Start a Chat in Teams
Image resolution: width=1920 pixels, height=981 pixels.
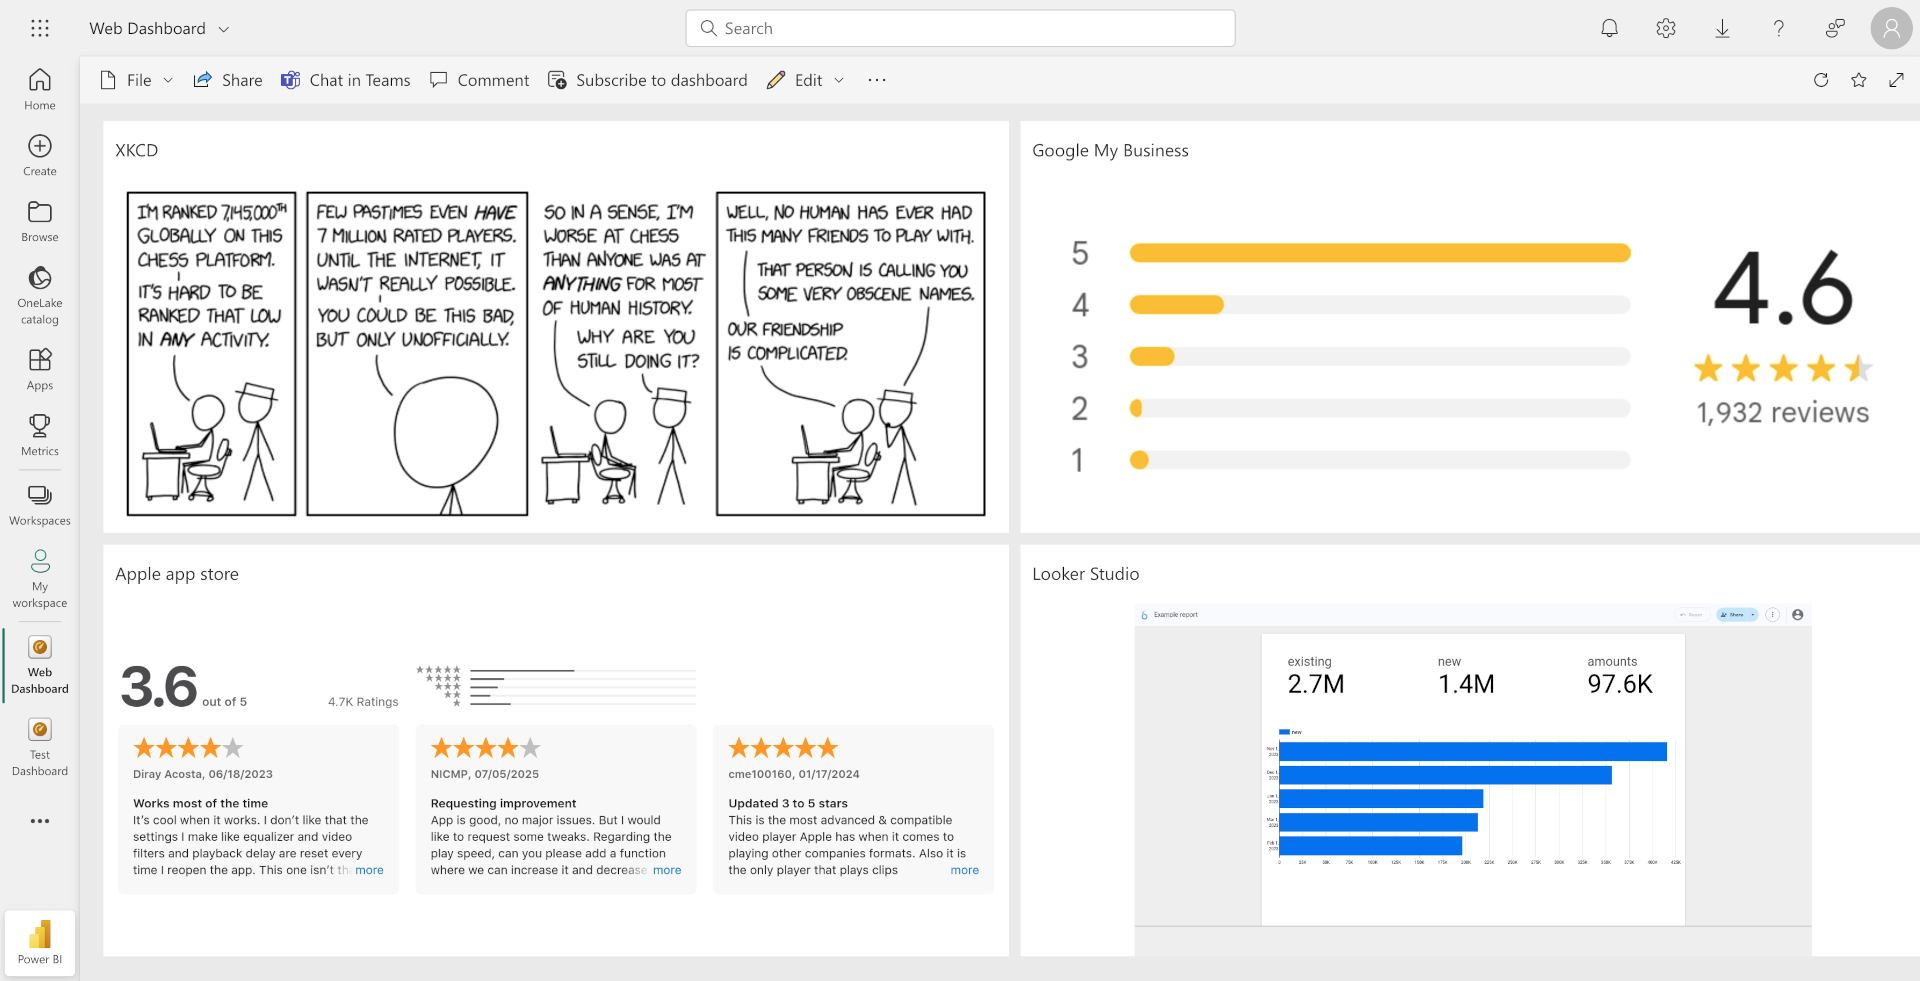[346, 80]
